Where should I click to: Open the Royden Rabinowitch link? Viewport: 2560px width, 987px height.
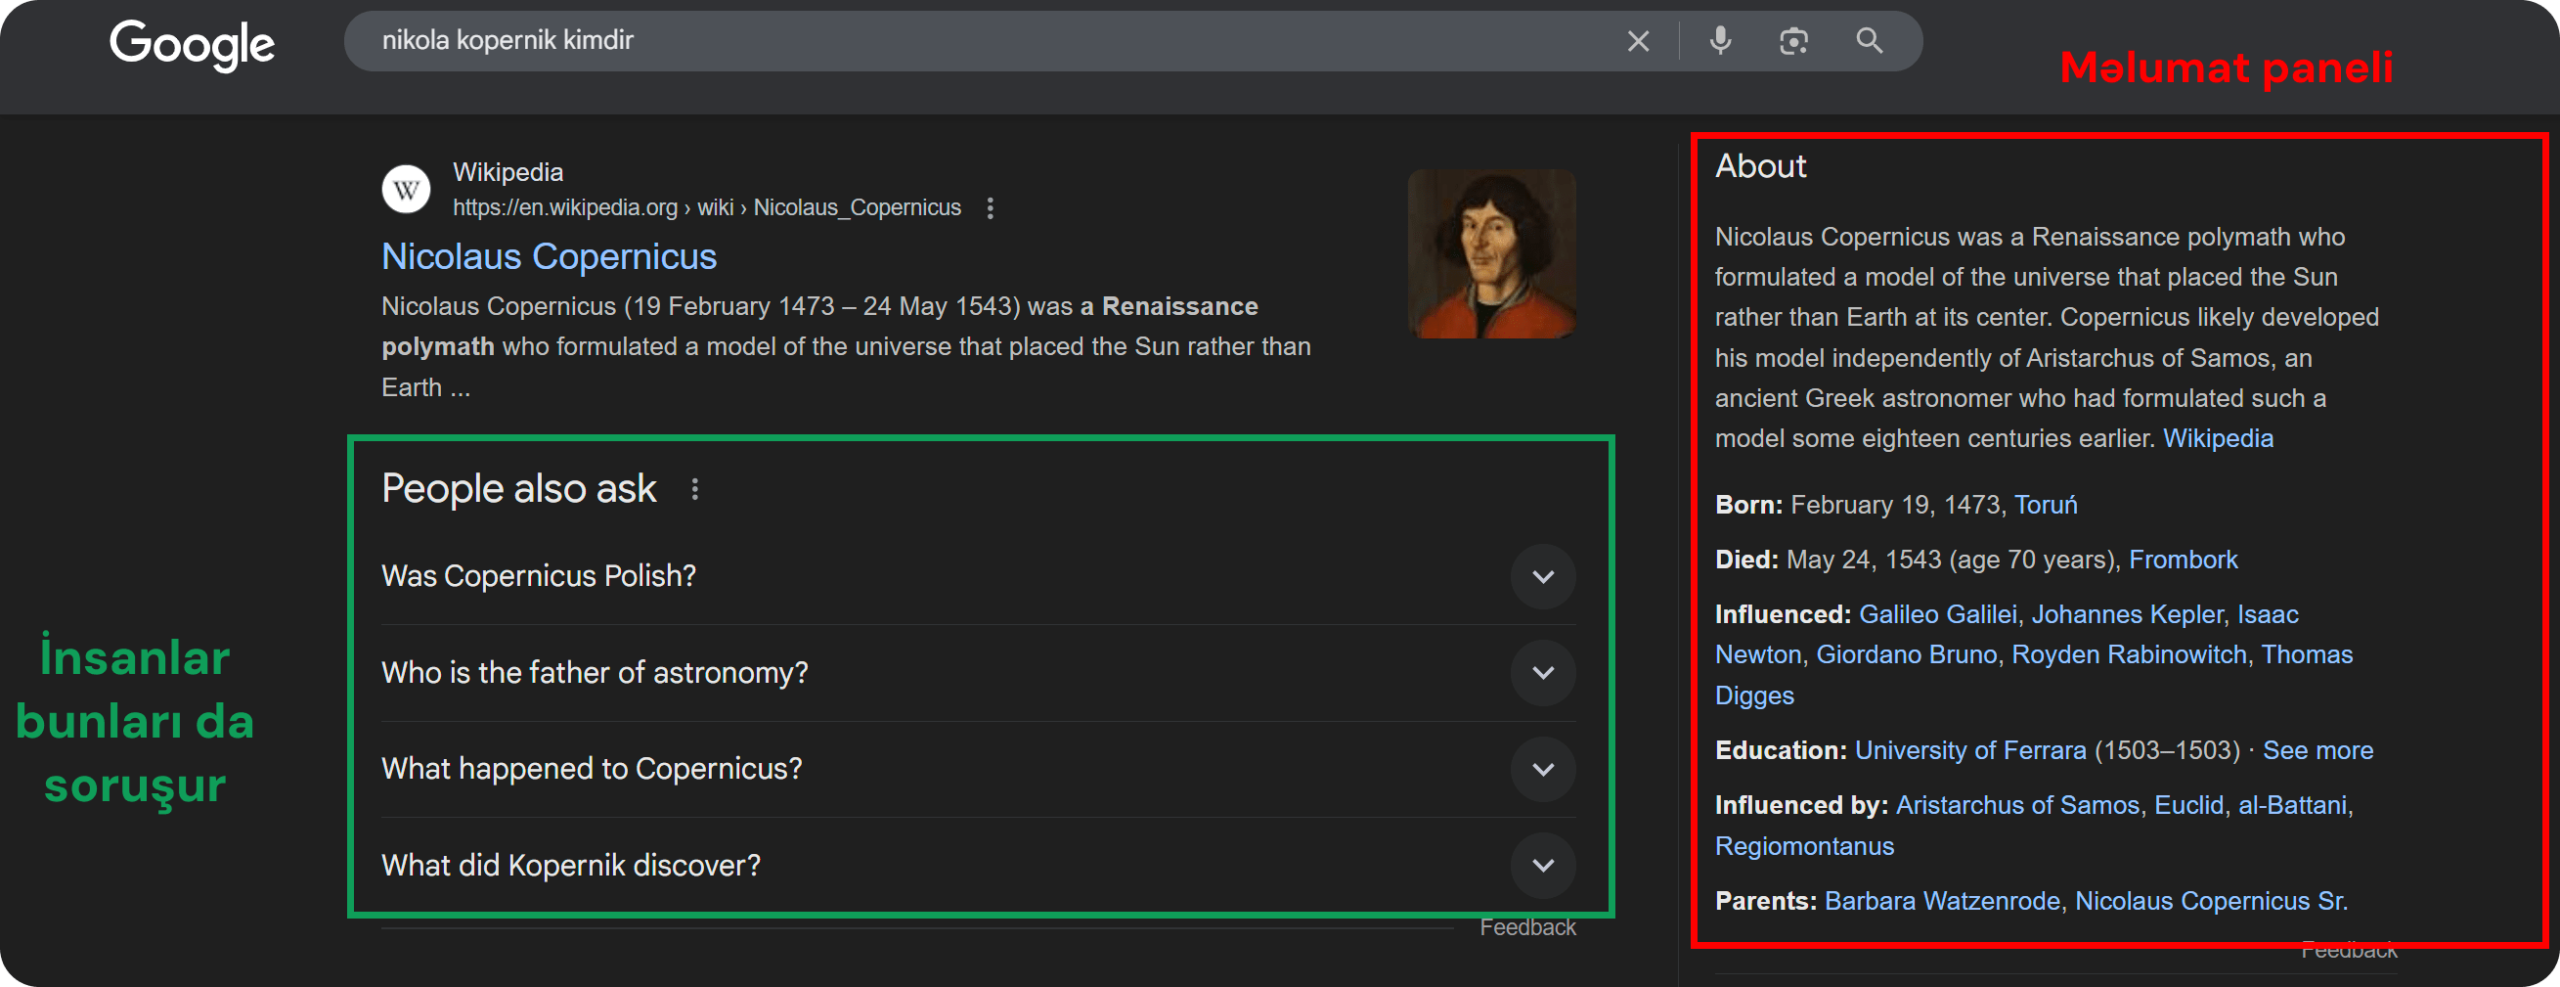[x=2129, y=655]
